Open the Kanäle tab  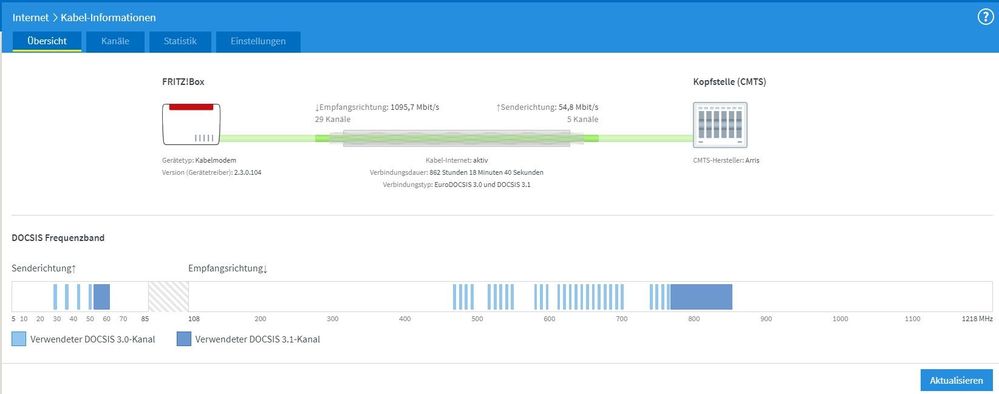coord(115,41)
